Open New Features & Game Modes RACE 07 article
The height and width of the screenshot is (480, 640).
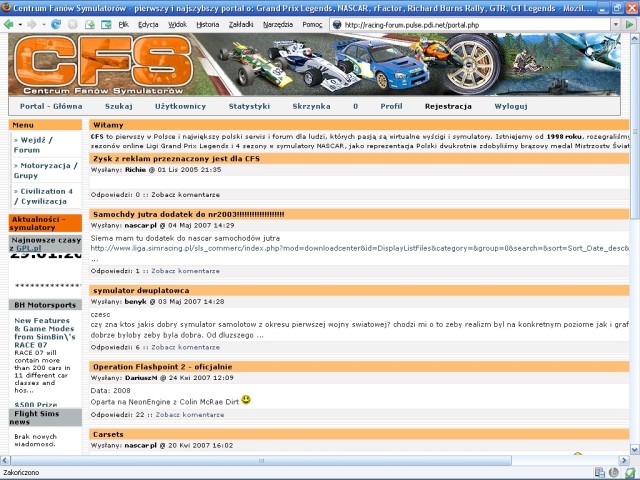pyautogui.click(x=44, y=333)
